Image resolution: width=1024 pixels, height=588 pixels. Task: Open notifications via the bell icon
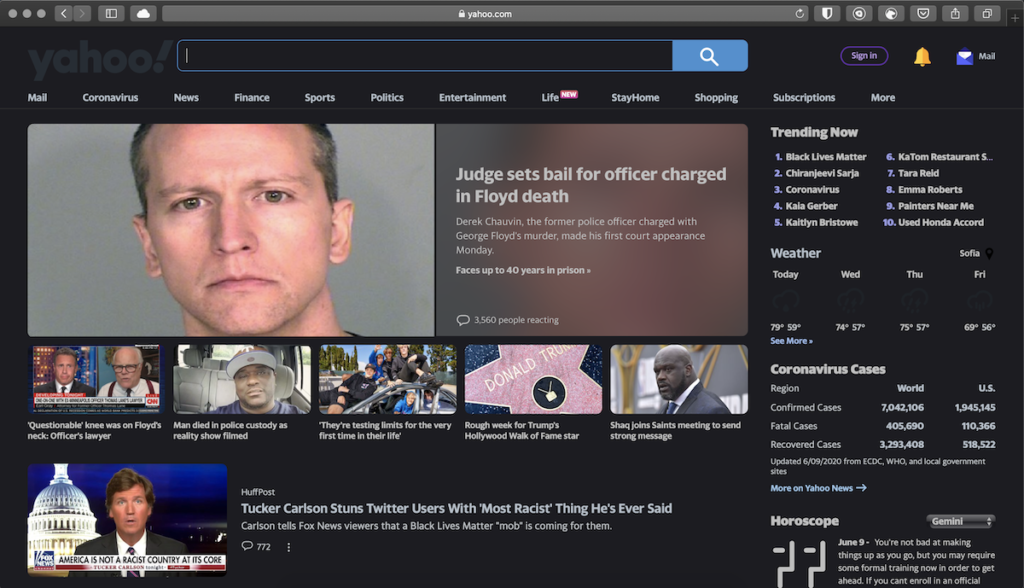(x=921, y=56)
